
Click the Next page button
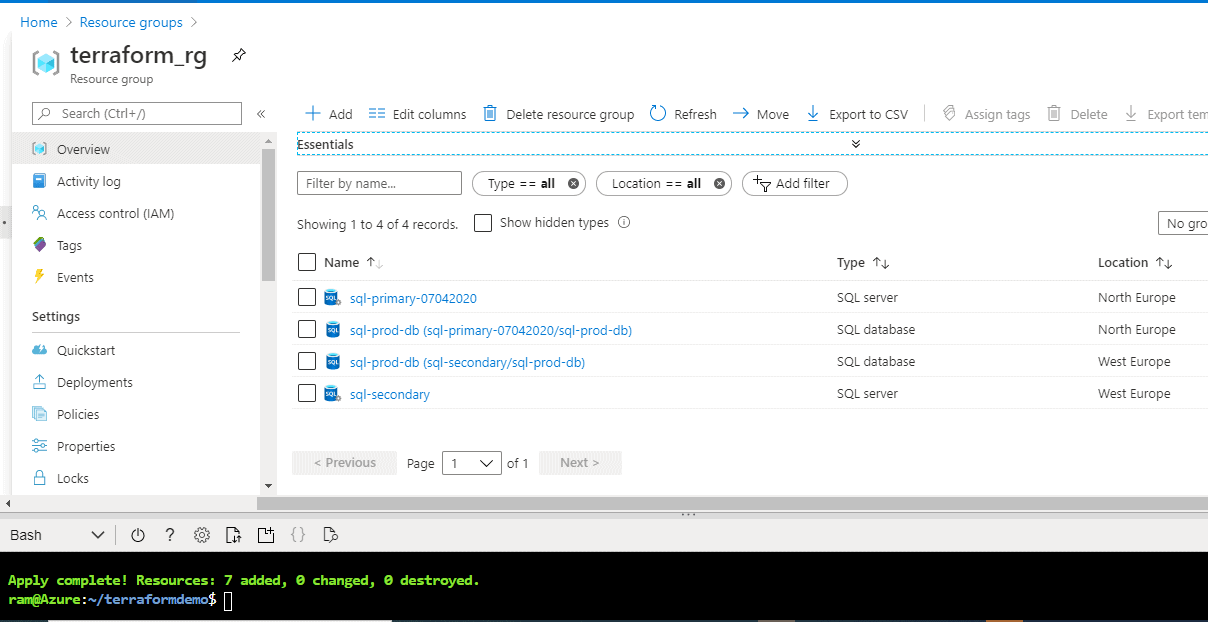point(580,463)
